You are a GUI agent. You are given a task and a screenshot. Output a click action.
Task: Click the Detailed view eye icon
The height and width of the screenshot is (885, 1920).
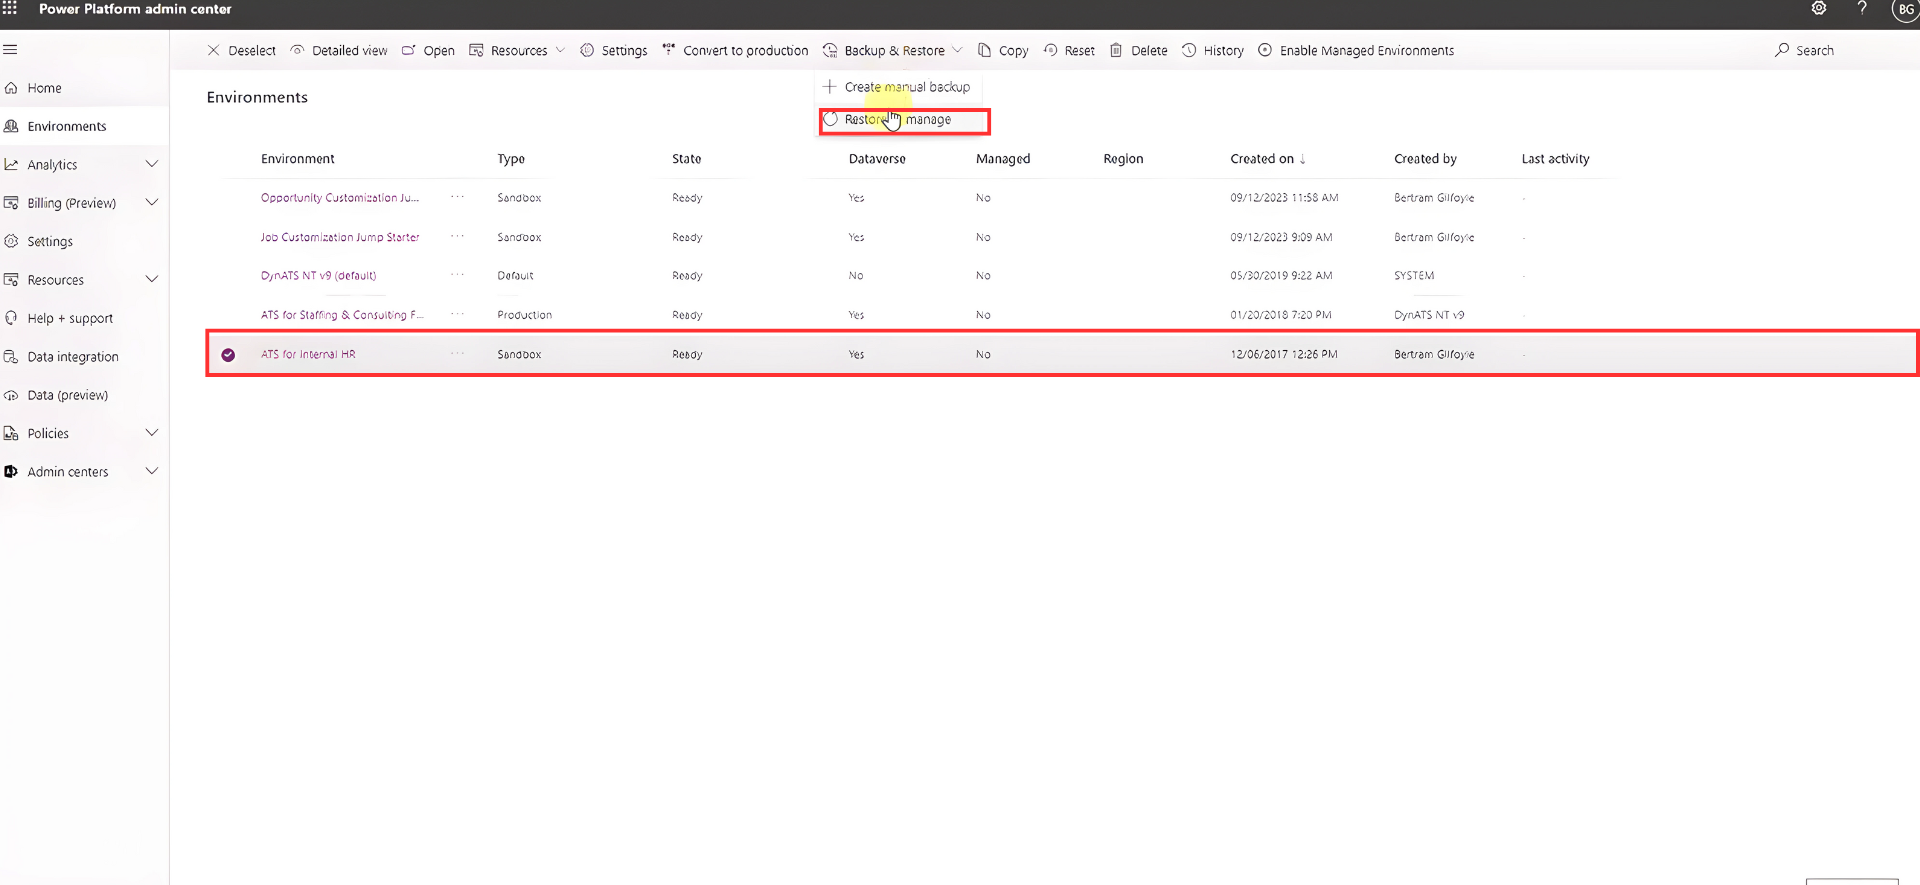click(297, 50)
